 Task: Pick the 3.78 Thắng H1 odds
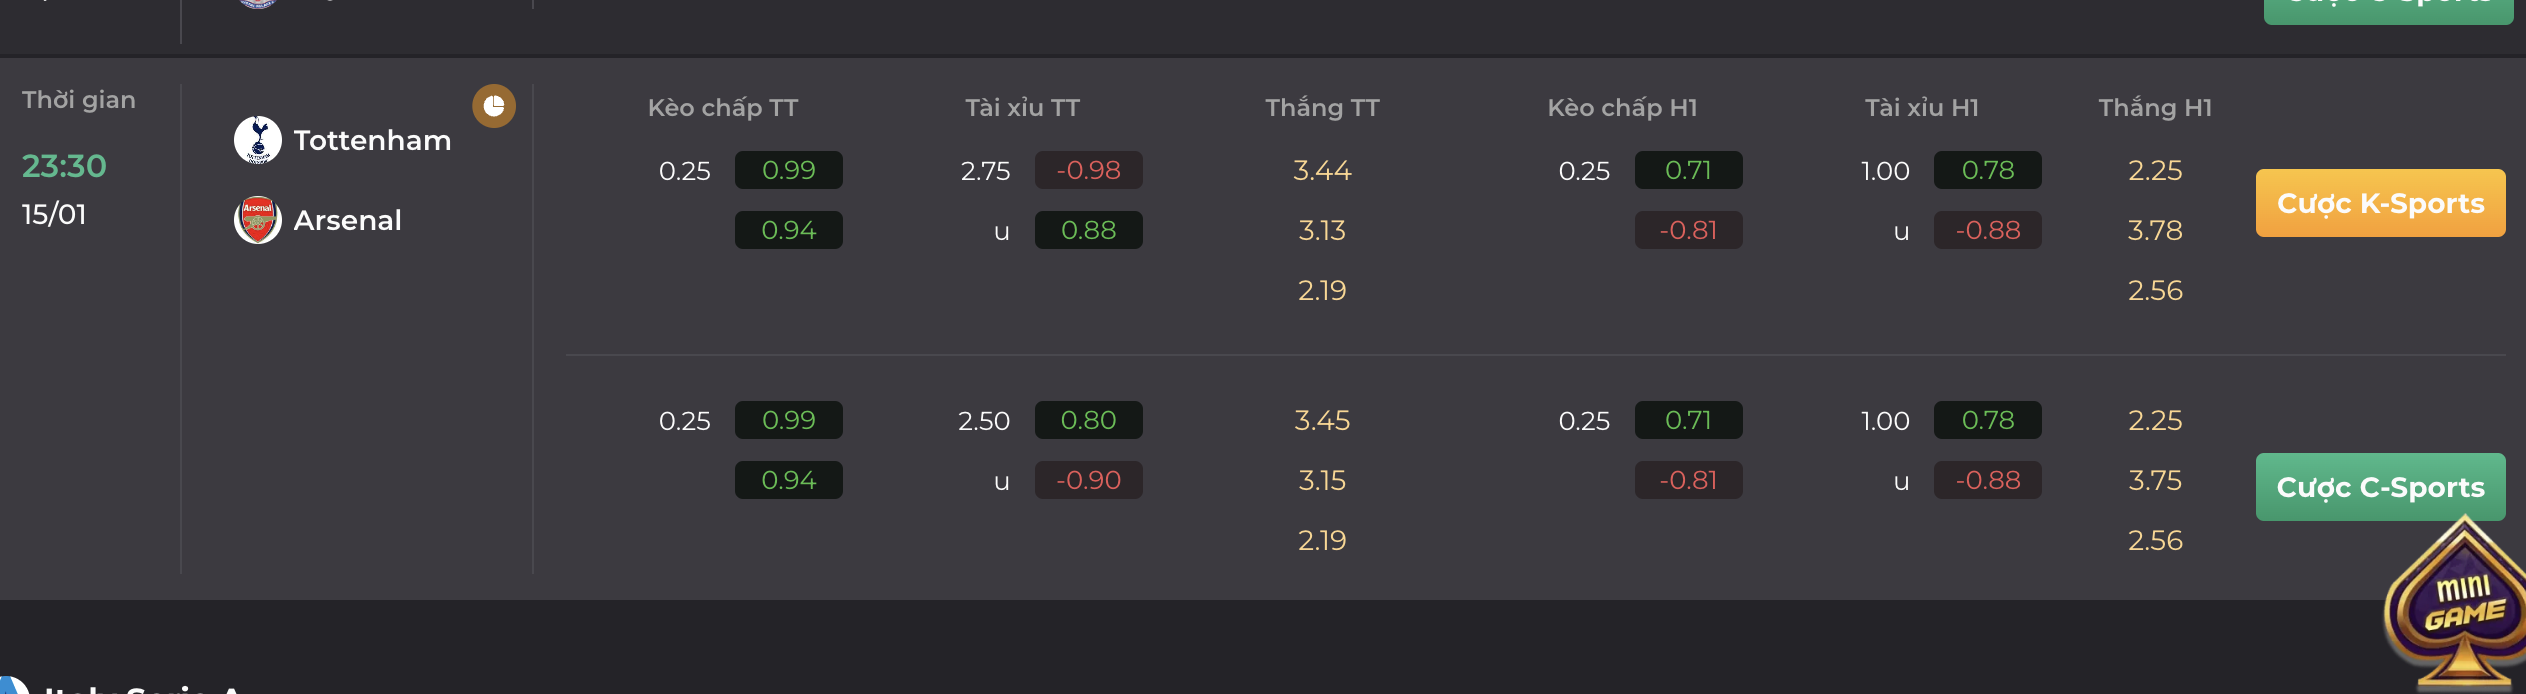click(2155, 230)
